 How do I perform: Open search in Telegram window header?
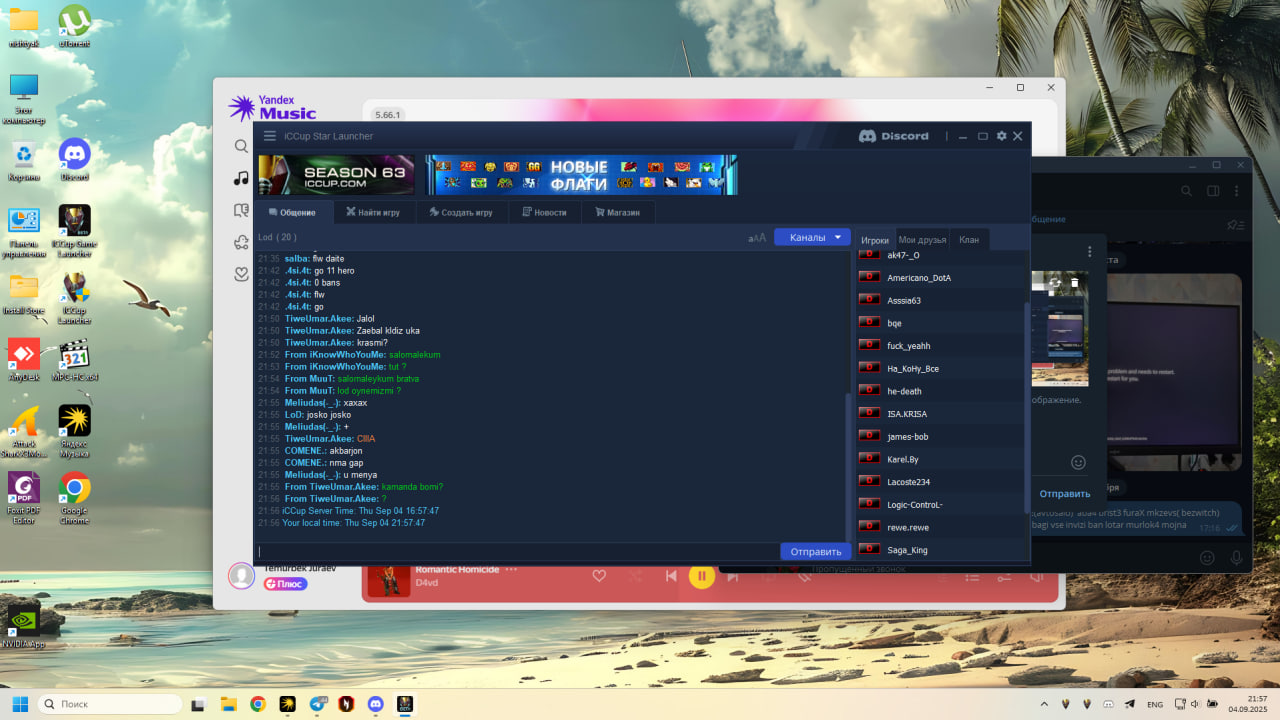1186,191
